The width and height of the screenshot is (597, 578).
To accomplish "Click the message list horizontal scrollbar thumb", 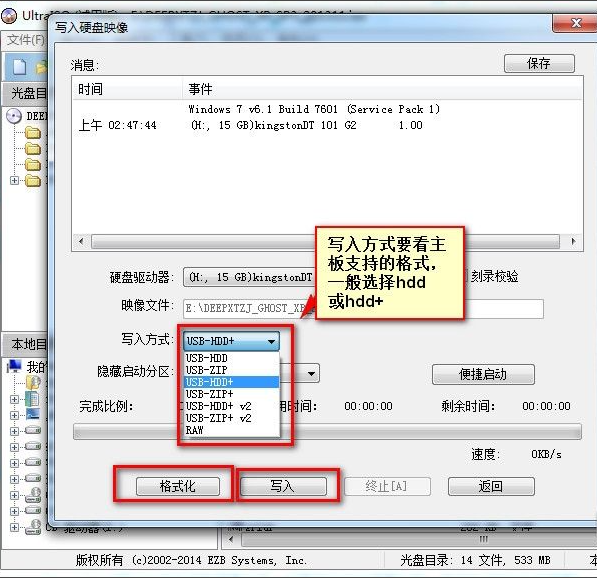I will coord(326,241).
